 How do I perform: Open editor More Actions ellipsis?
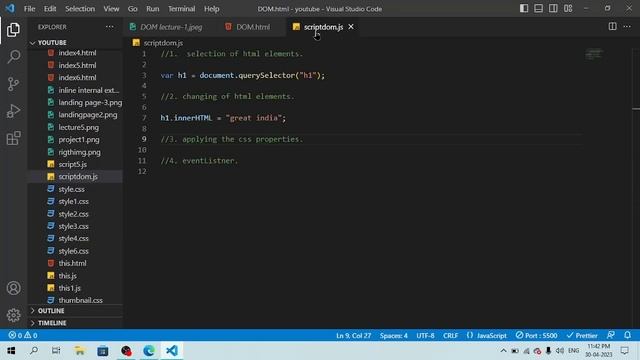[x=627, y=27]
